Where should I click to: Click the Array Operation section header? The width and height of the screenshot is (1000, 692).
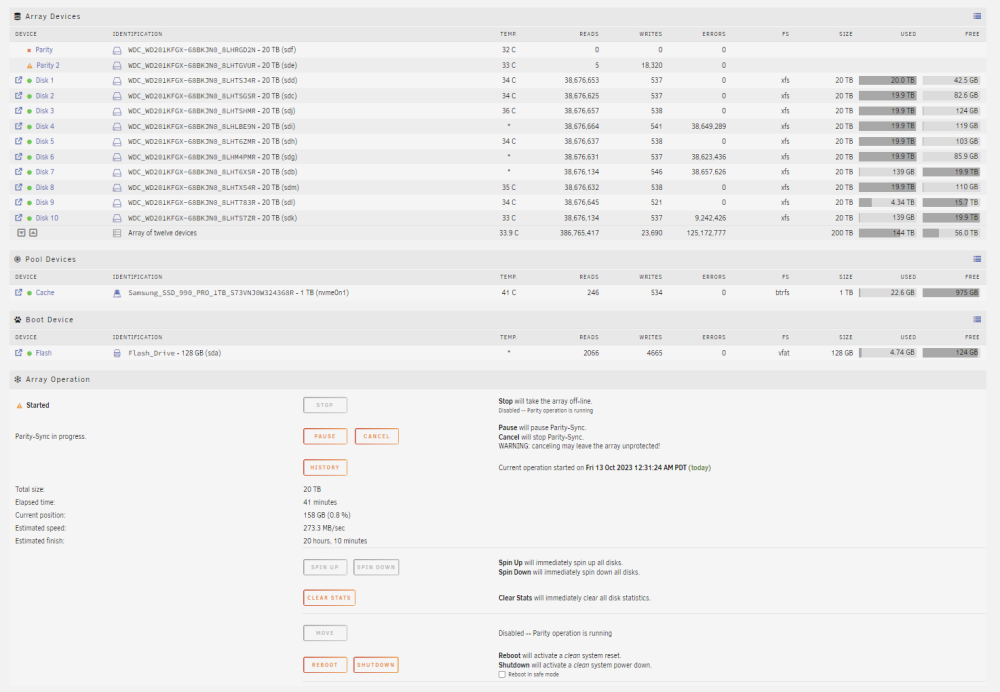pos(497,379)
